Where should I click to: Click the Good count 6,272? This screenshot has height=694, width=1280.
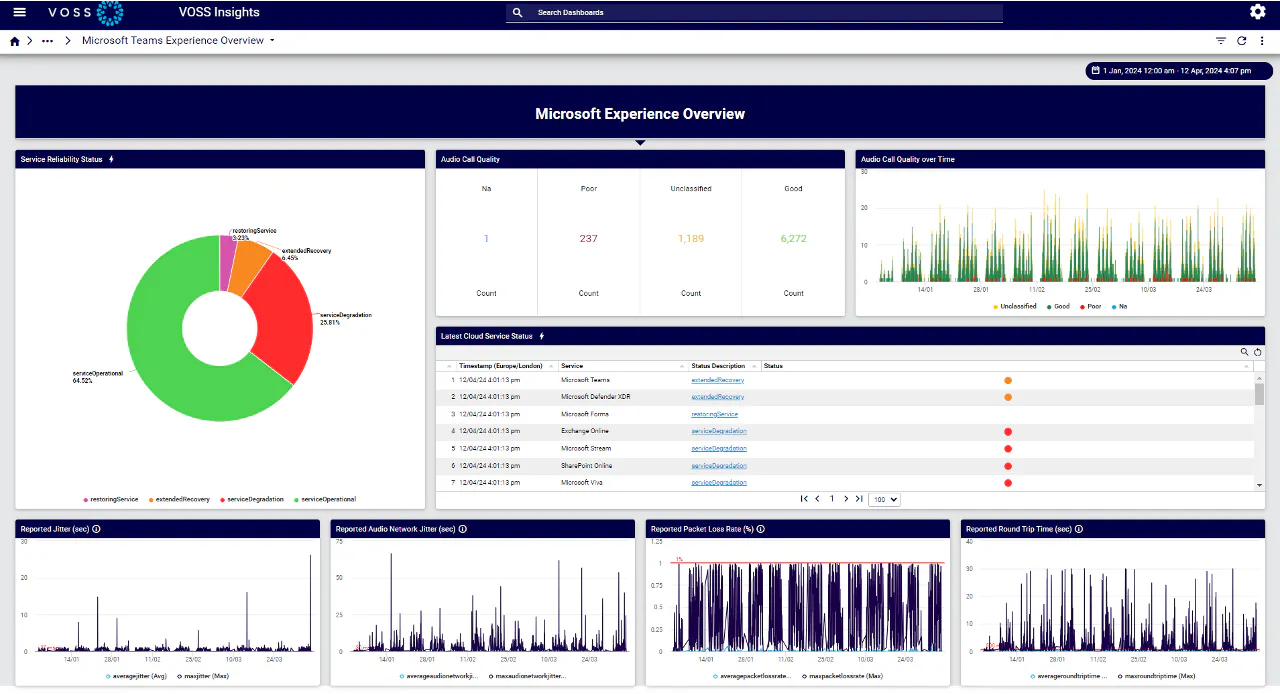click(x=793, y=239)
